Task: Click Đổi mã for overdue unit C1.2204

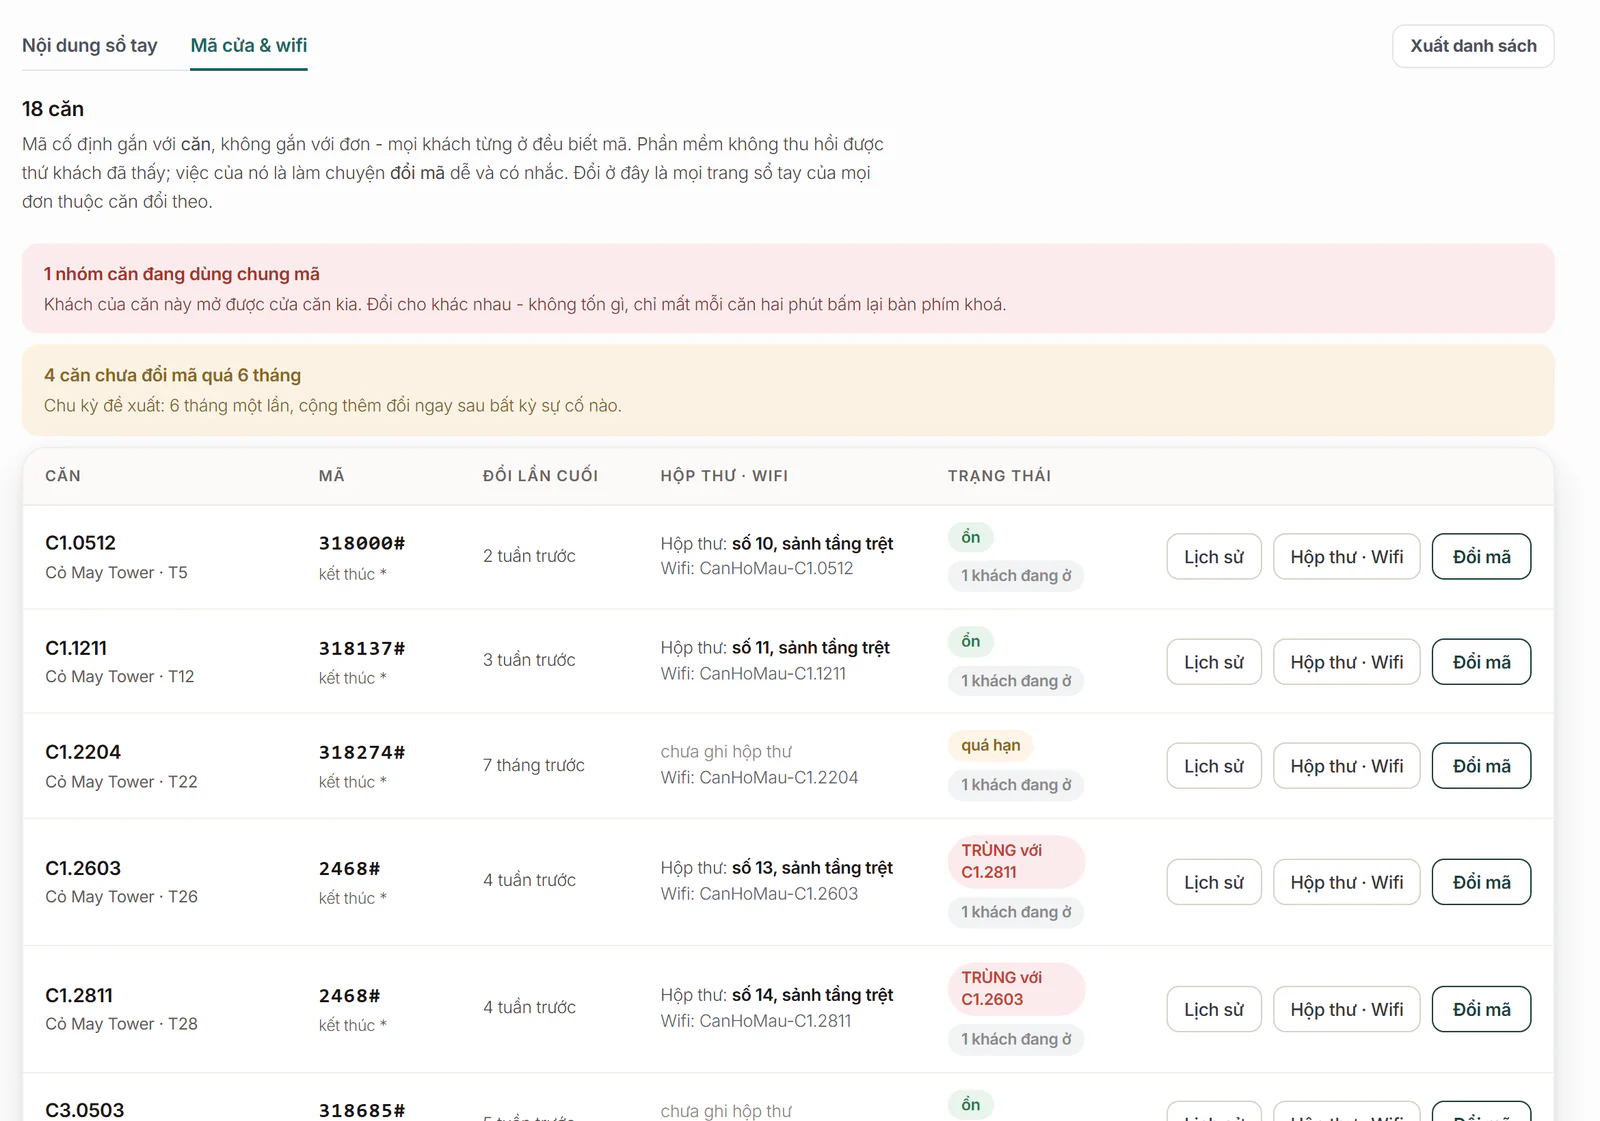Action: [x=1481, y=766]
